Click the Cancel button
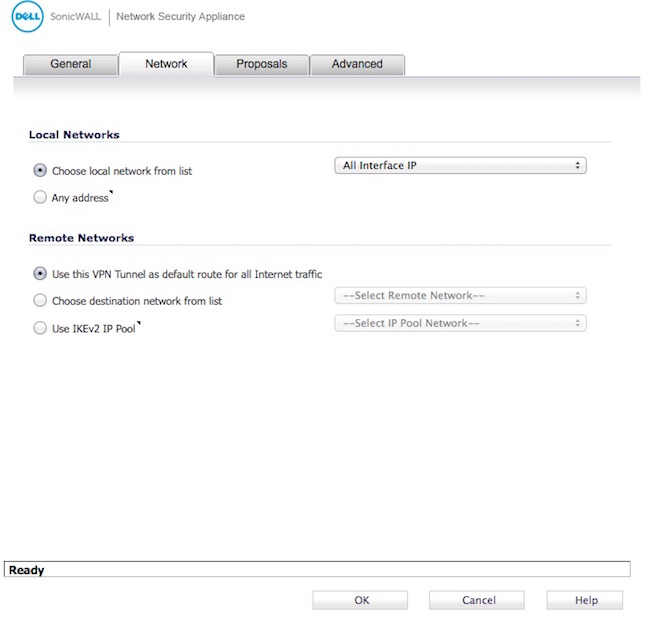This screenshot has height=624, width=647. (477, 600)
